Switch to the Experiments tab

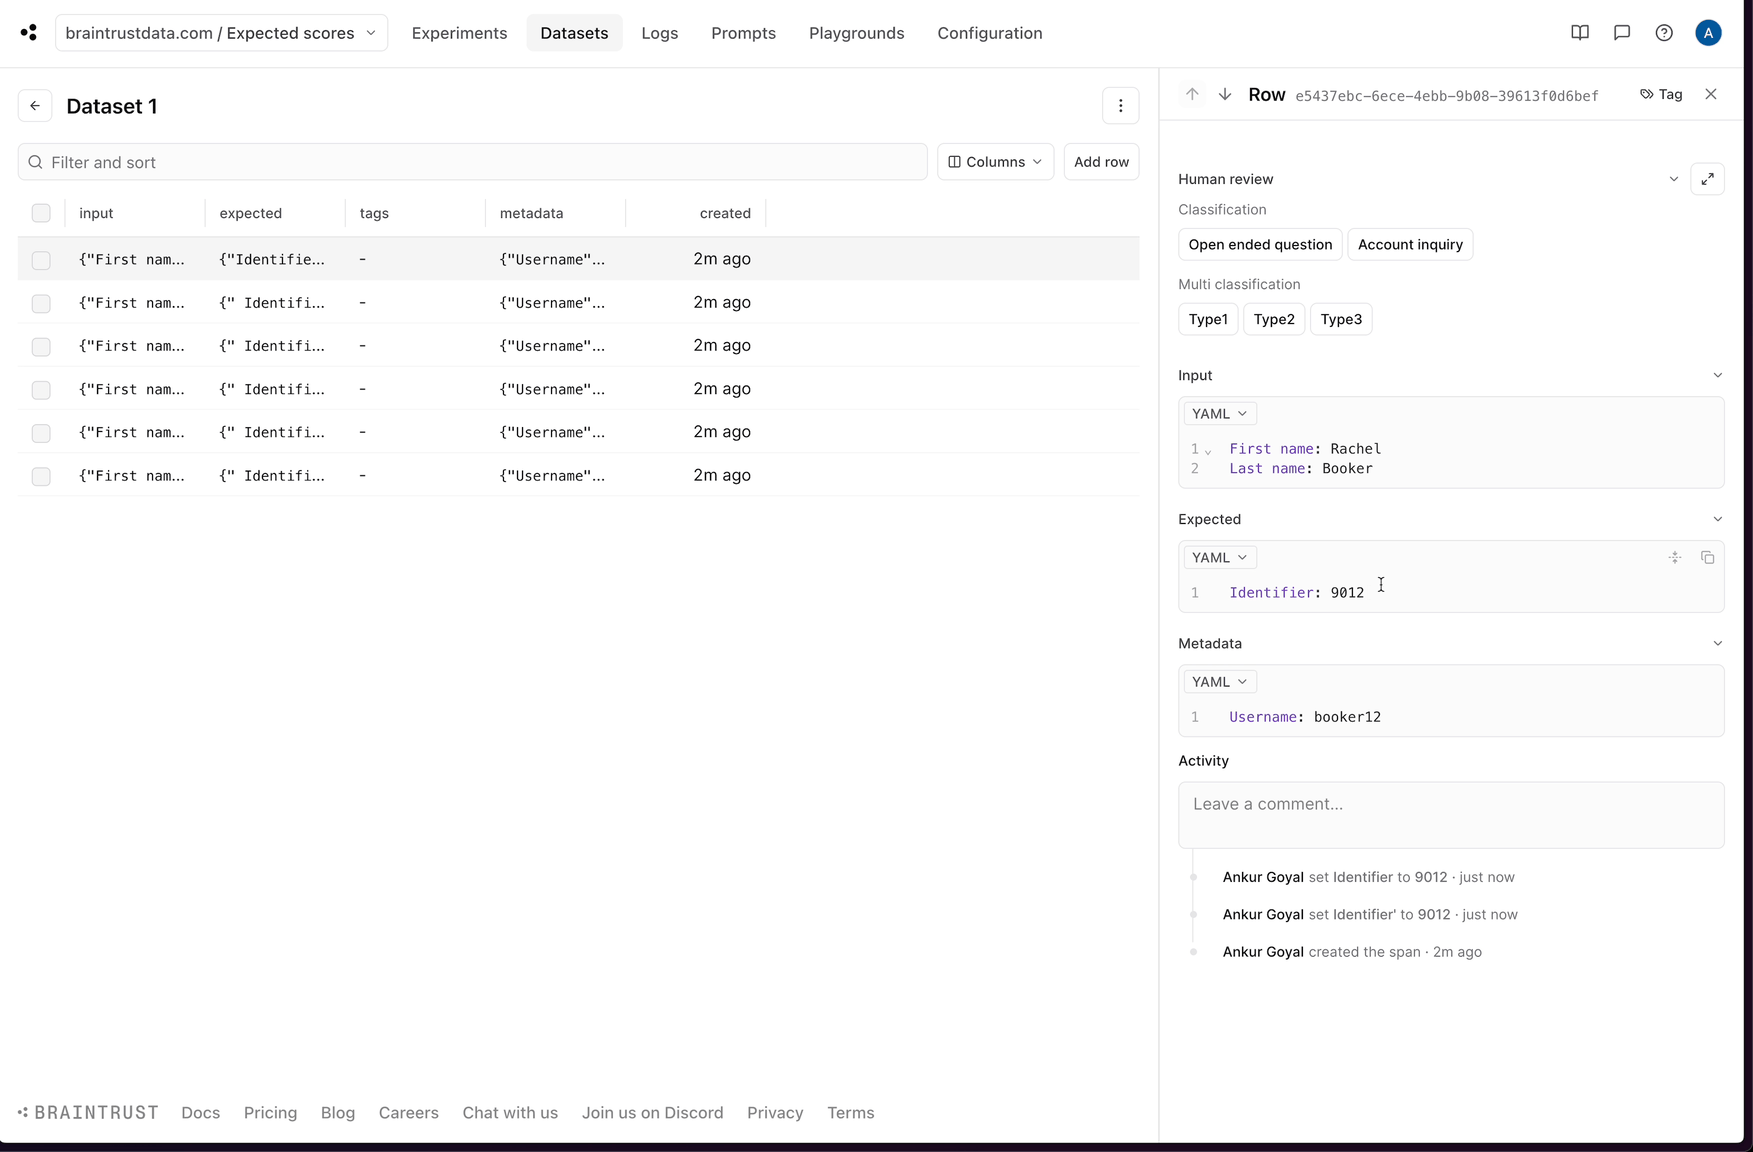point(459,33)
